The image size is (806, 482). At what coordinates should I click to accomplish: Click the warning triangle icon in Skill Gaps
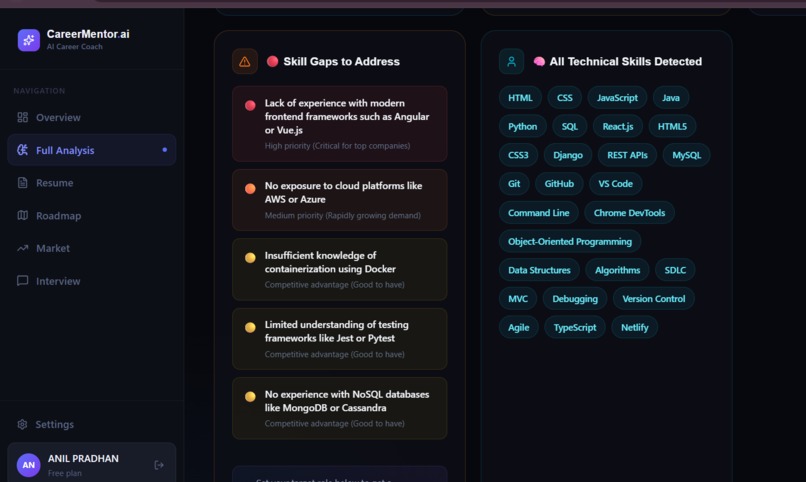click(x=245, y=62)
